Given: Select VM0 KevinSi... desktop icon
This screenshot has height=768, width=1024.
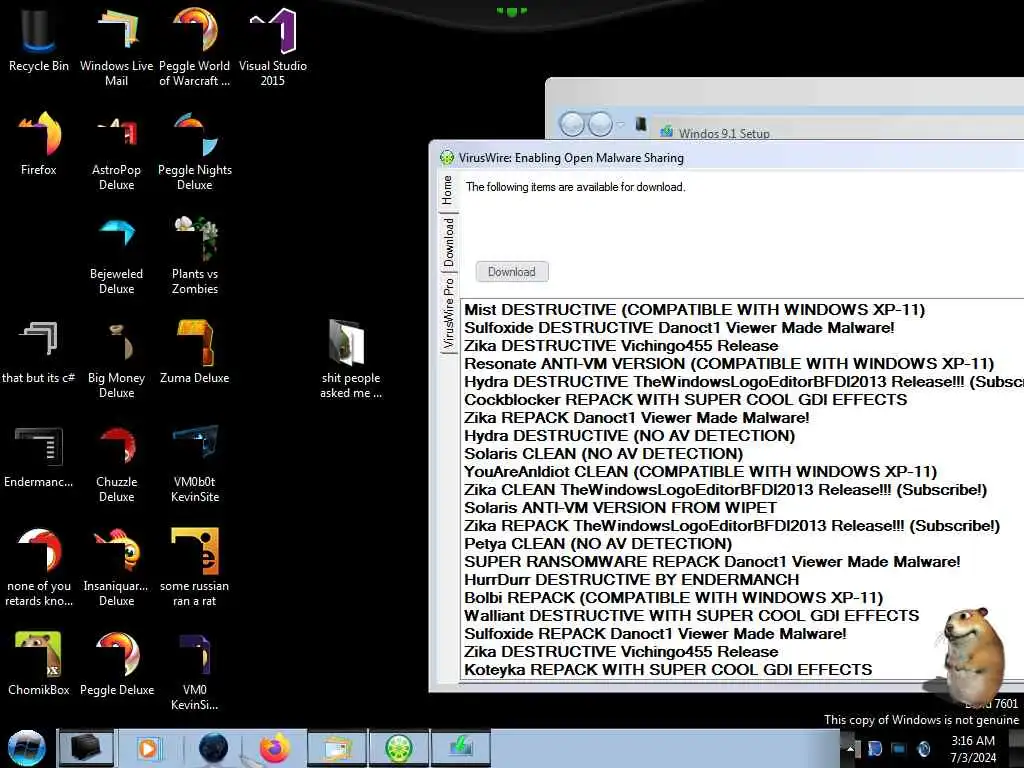Looking at the screenshot, I should [x=195, y=671].
